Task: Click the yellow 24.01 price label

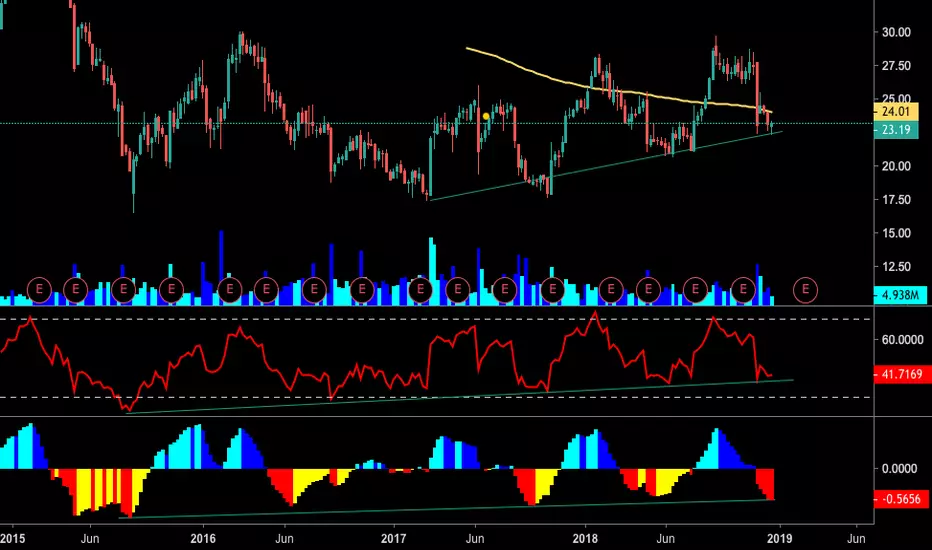Action: [x=896, y=111]
